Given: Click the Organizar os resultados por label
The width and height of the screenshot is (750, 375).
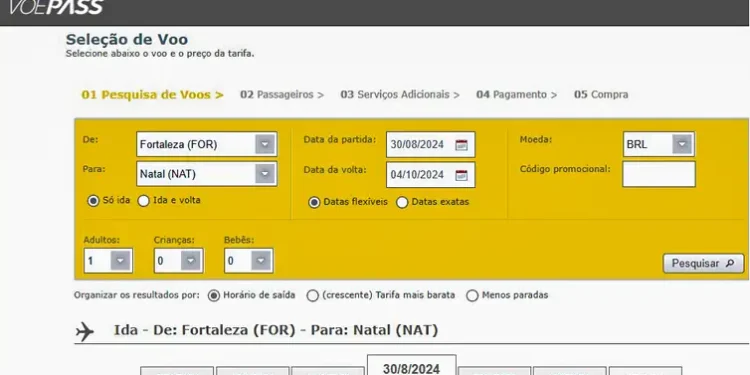Looking at the screenshot, I should (136, 295).
